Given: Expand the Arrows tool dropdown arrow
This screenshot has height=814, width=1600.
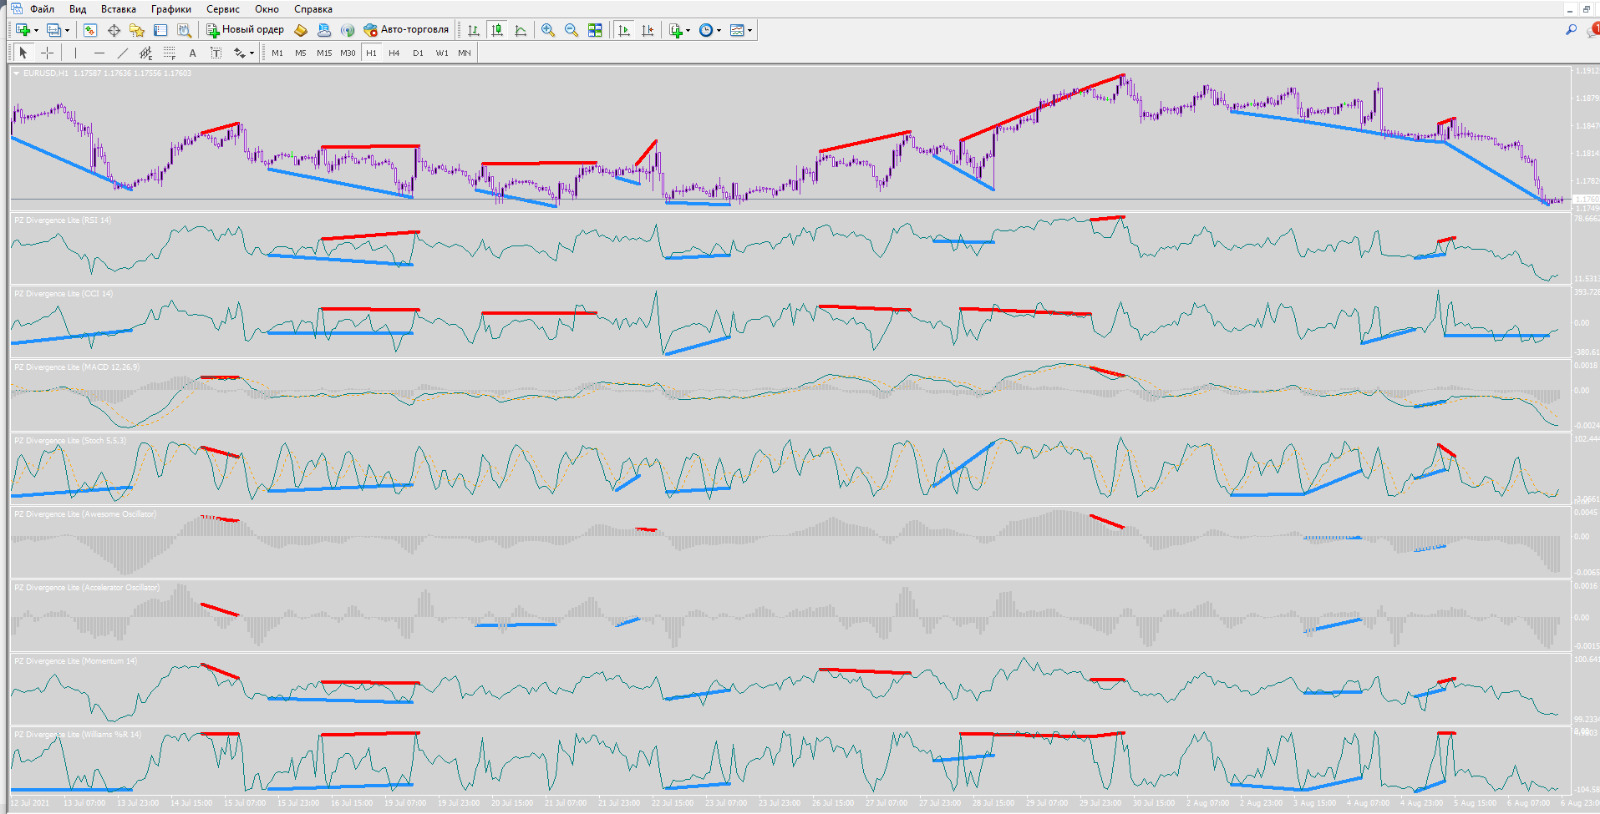Looking at the screenshot, I should click(x=252, y=53).
